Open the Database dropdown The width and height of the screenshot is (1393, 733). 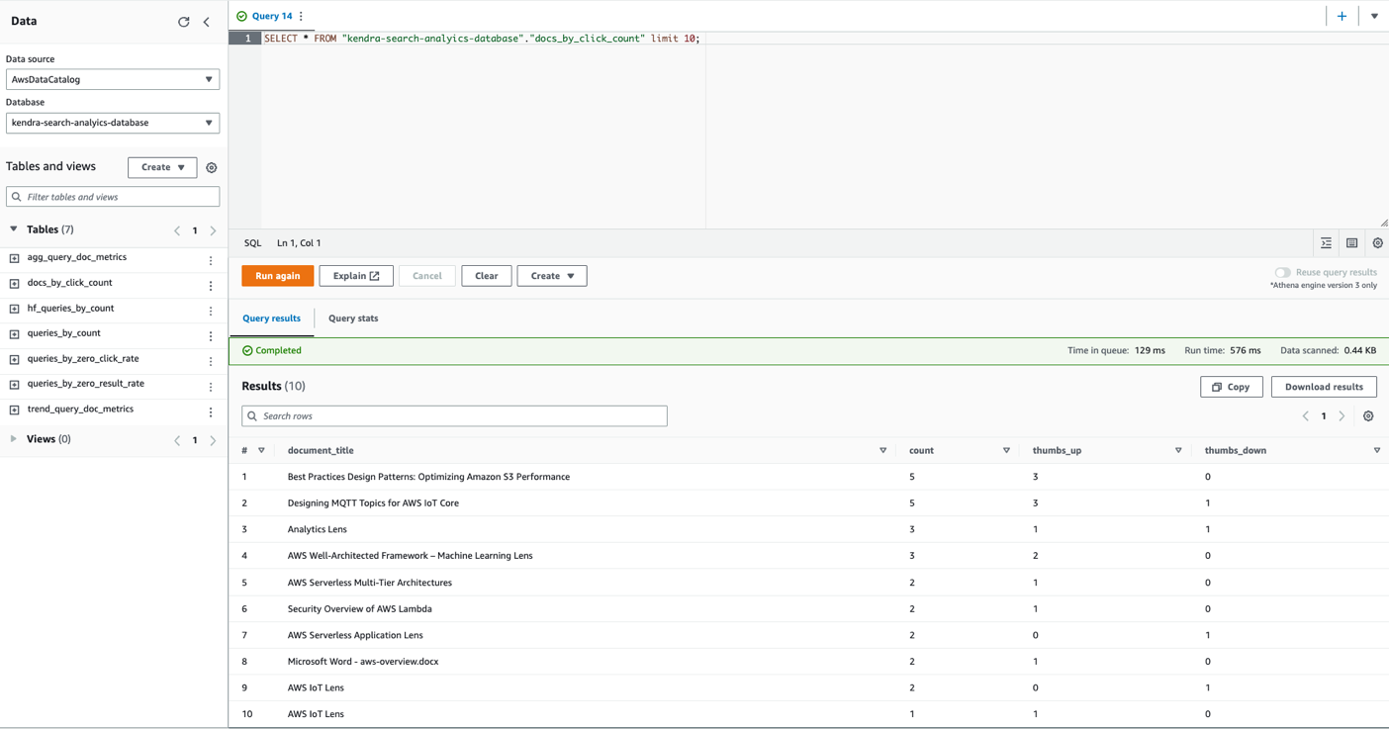point(113,123)
